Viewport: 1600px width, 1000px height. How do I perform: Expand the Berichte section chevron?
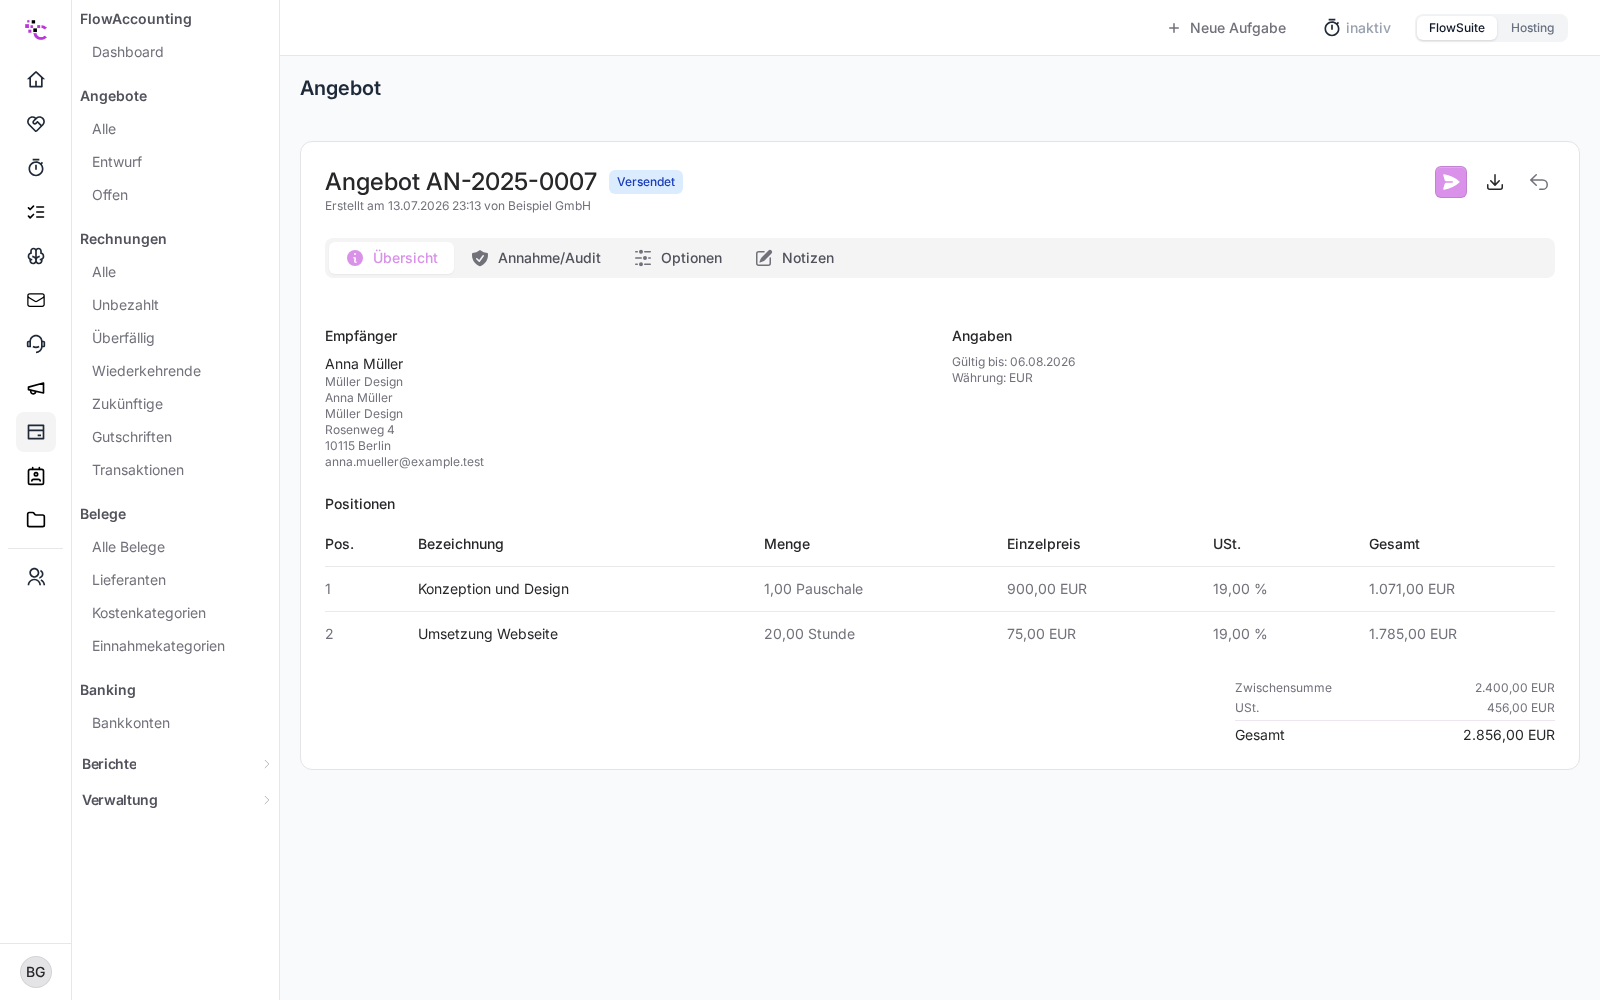pos(267,764)
